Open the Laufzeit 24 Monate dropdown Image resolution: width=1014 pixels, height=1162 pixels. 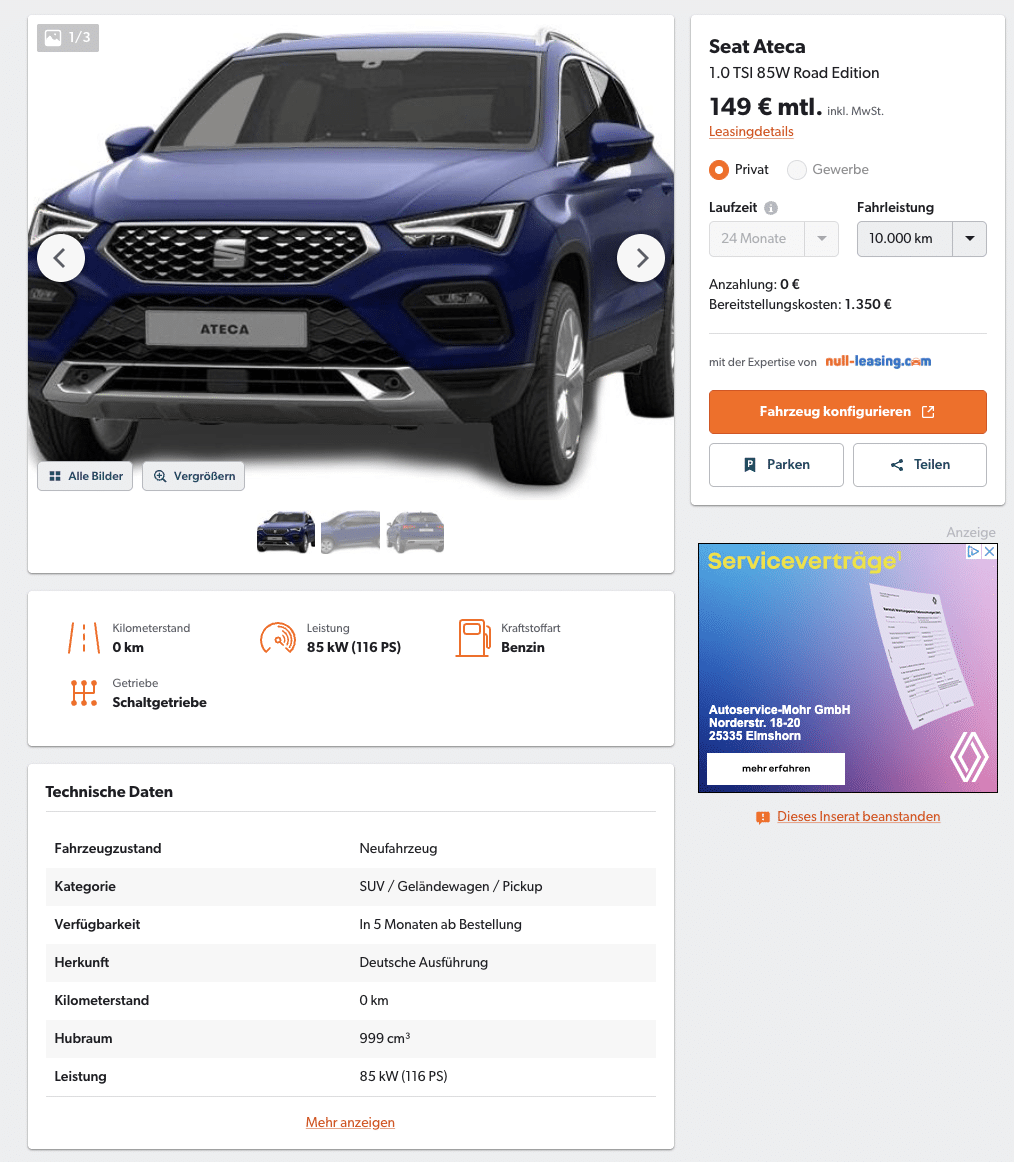click(x=773, y=239)
